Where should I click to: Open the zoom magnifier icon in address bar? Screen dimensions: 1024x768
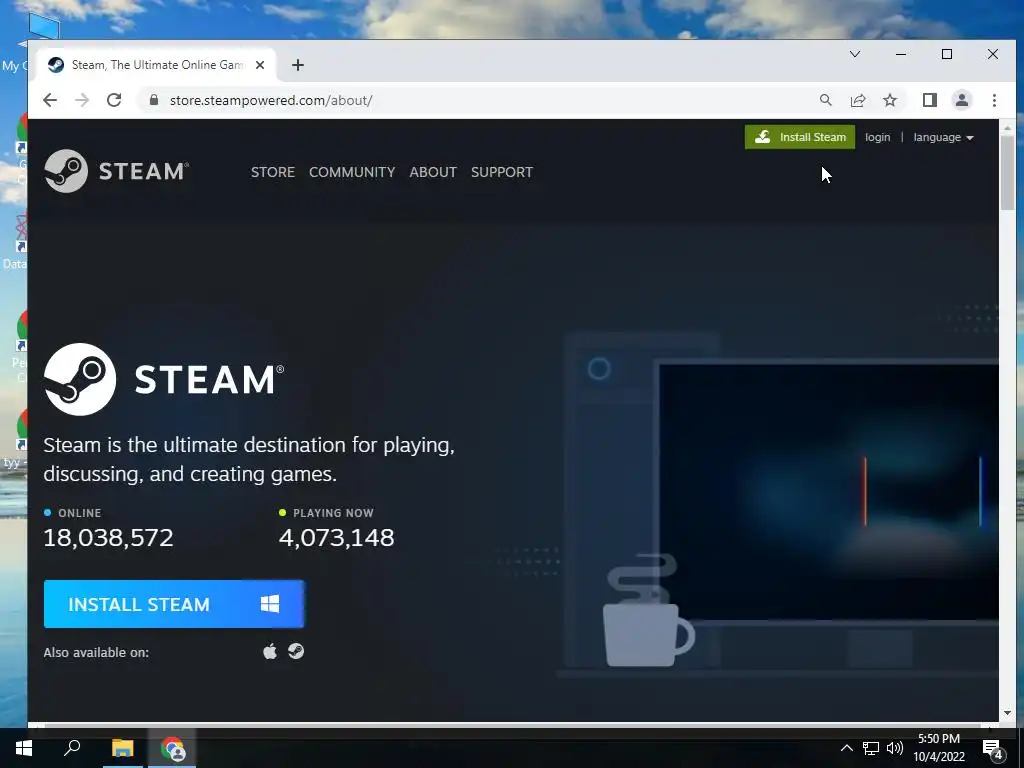pyautogui.click(x=825, y=100)
